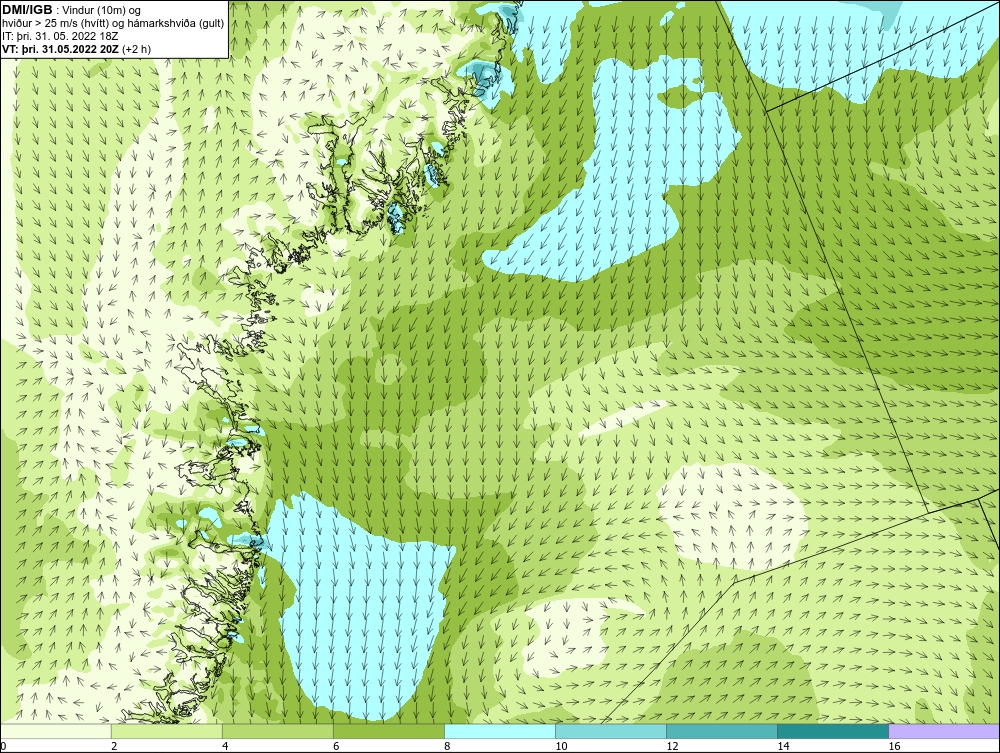This screenshot has height=753, width=1000.
Task: Click the purple swatch above 16 m/s
Action: [x=944, y=731]
